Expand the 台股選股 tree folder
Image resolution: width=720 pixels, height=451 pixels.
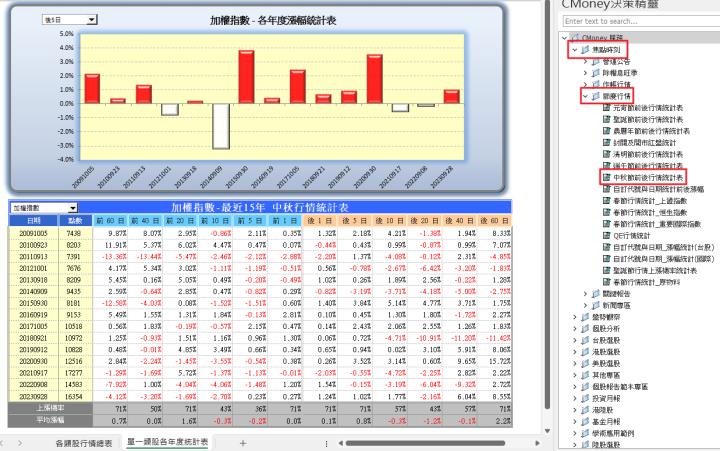[x=574, y=340]
